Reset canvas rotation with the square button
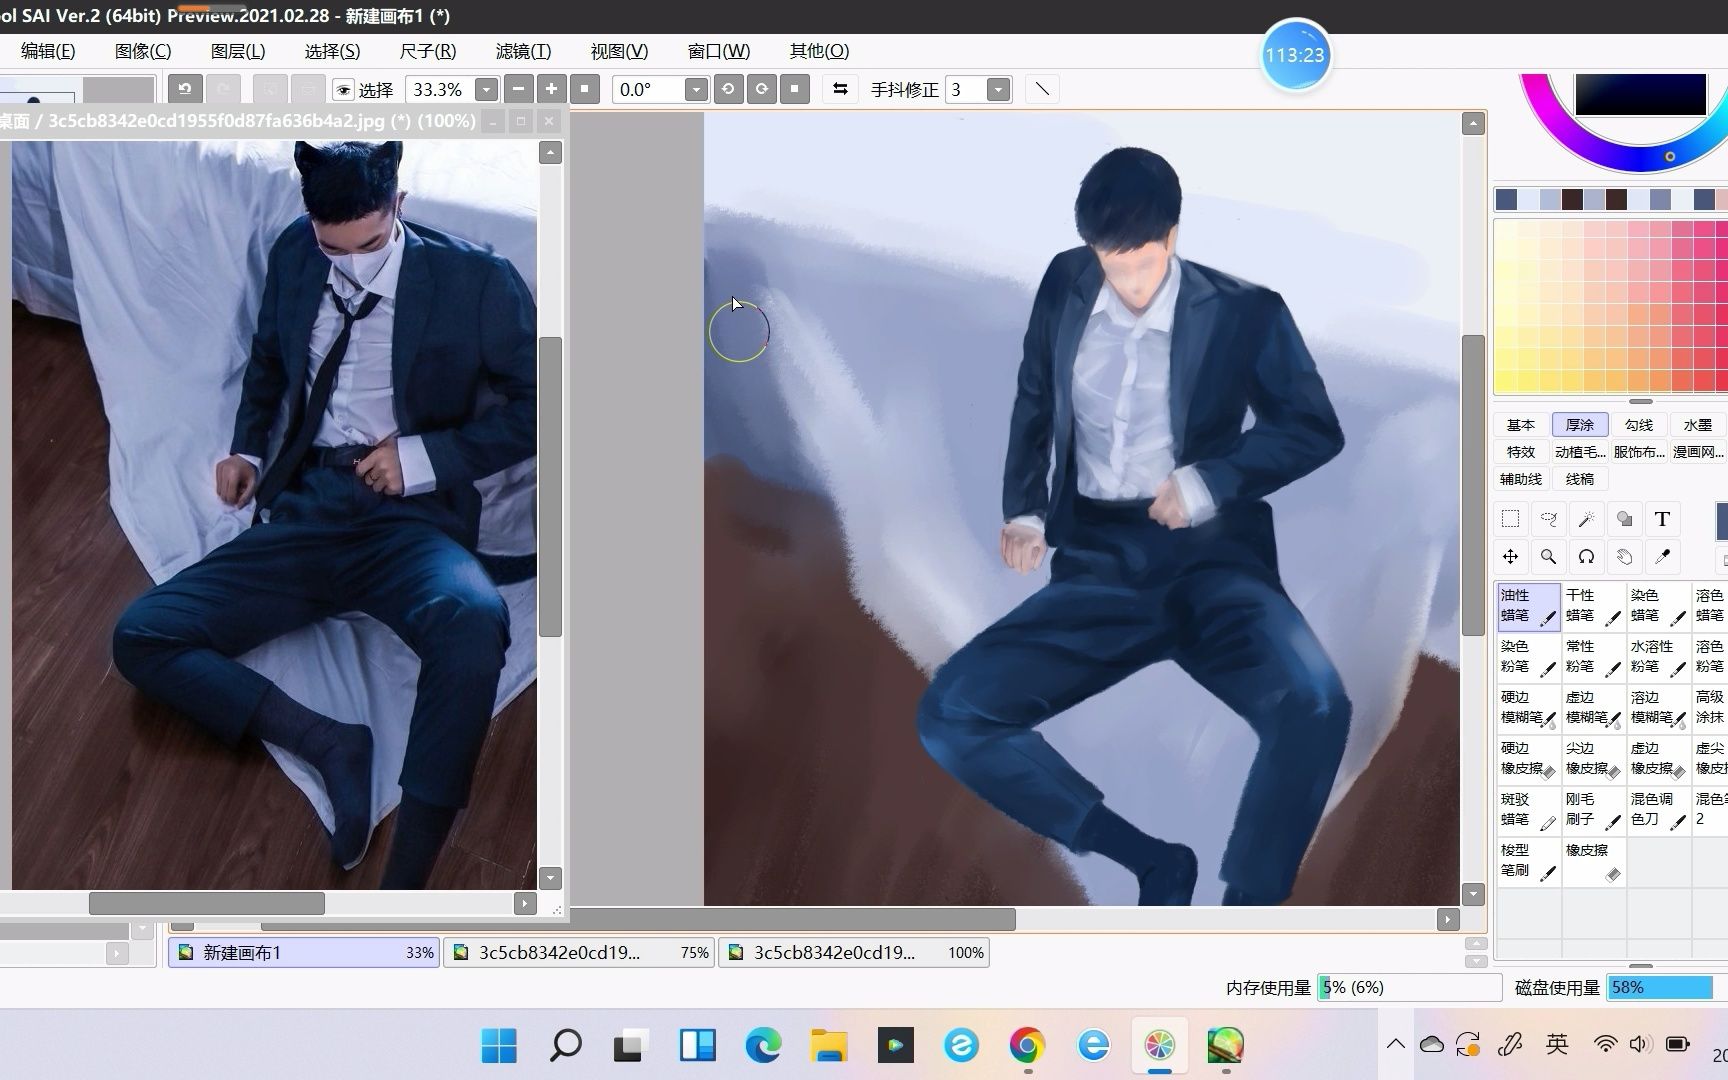The image size is (1728, 1080). 795,89
